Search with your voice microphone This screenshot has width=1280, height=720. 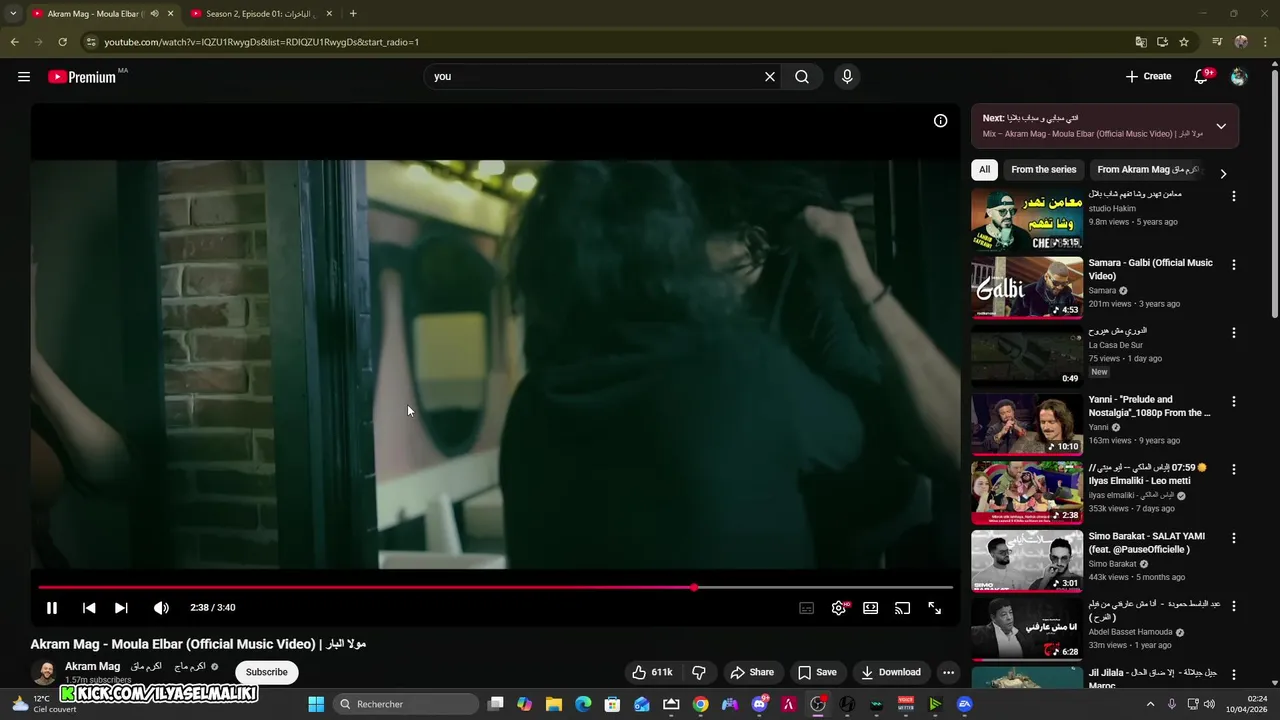[x=847, y=76]
